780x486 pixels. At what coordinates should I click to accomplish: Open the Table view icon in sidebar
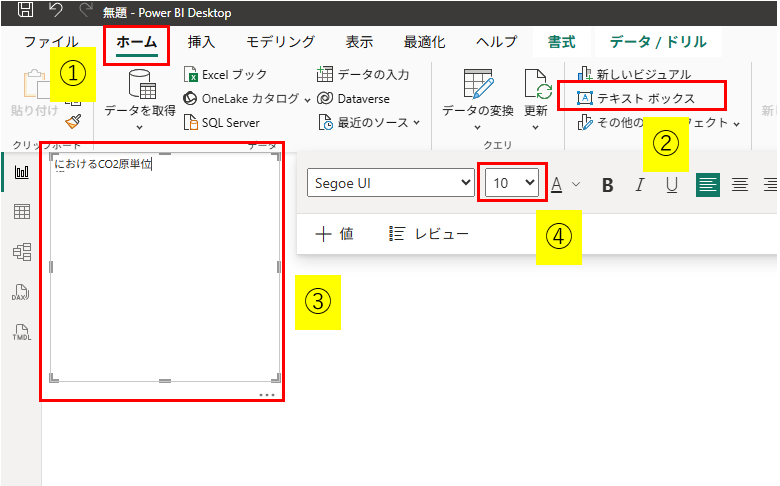click(22, 212)
